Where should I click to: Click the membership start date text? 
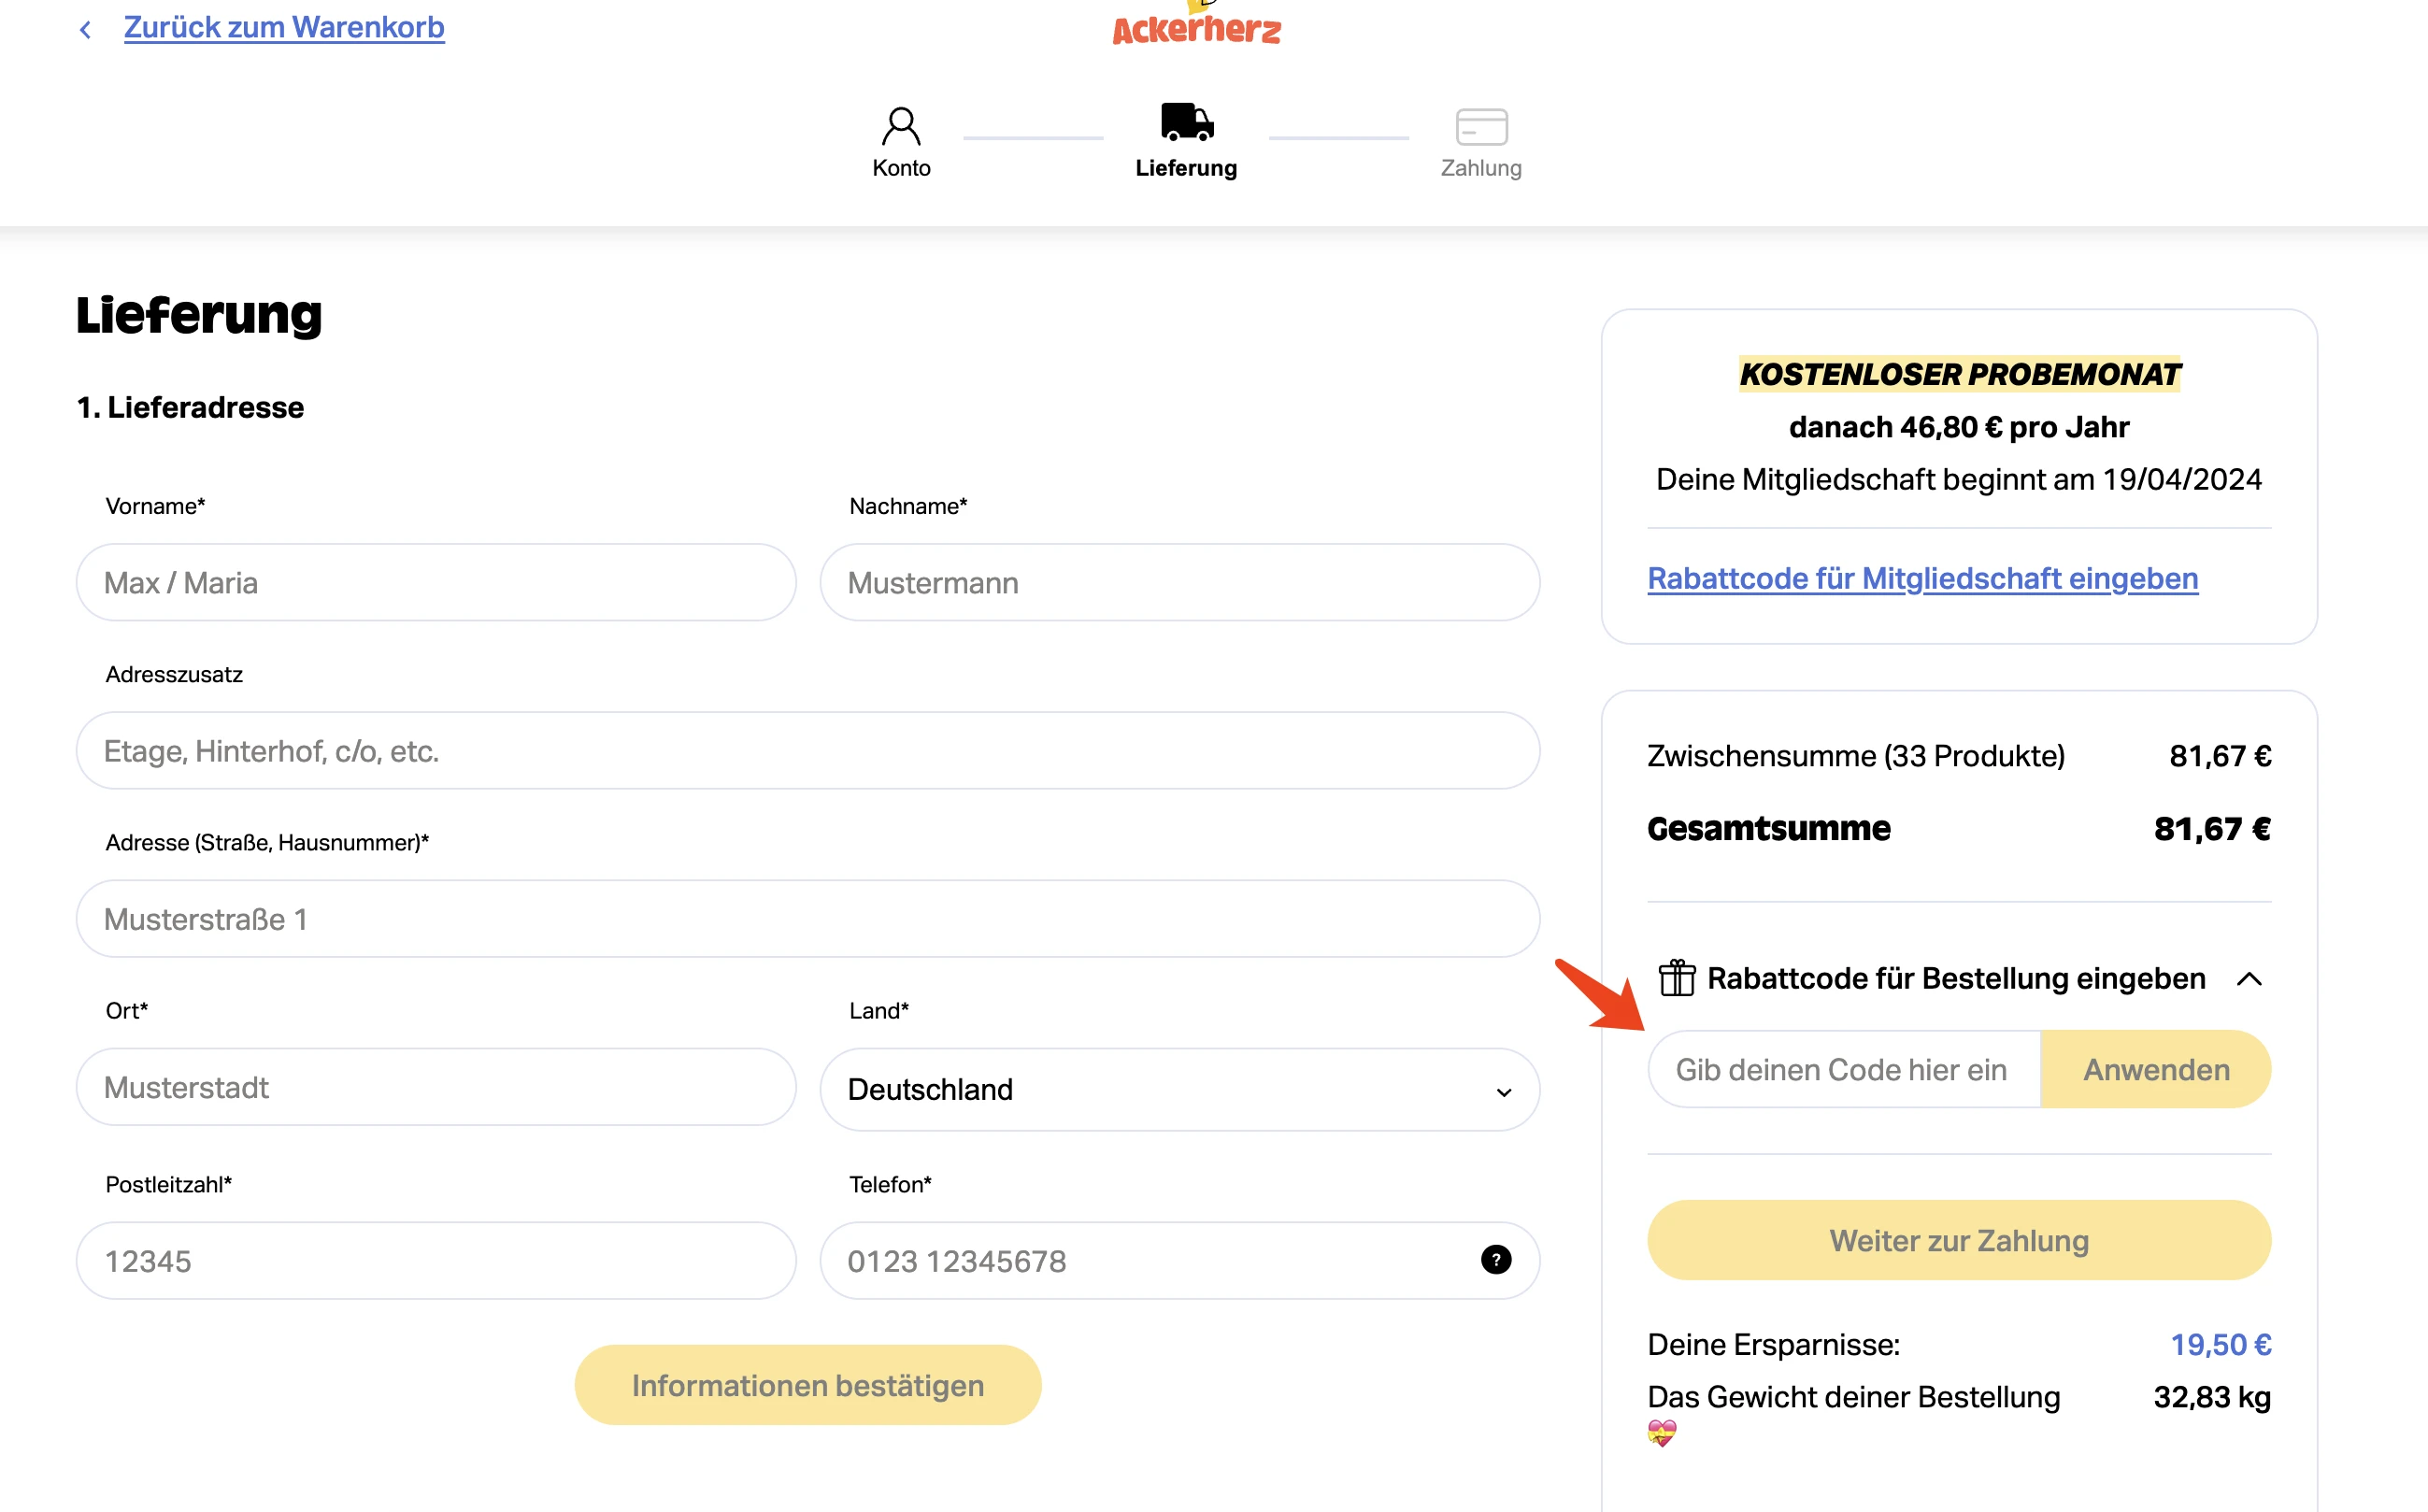point(1959,479)
